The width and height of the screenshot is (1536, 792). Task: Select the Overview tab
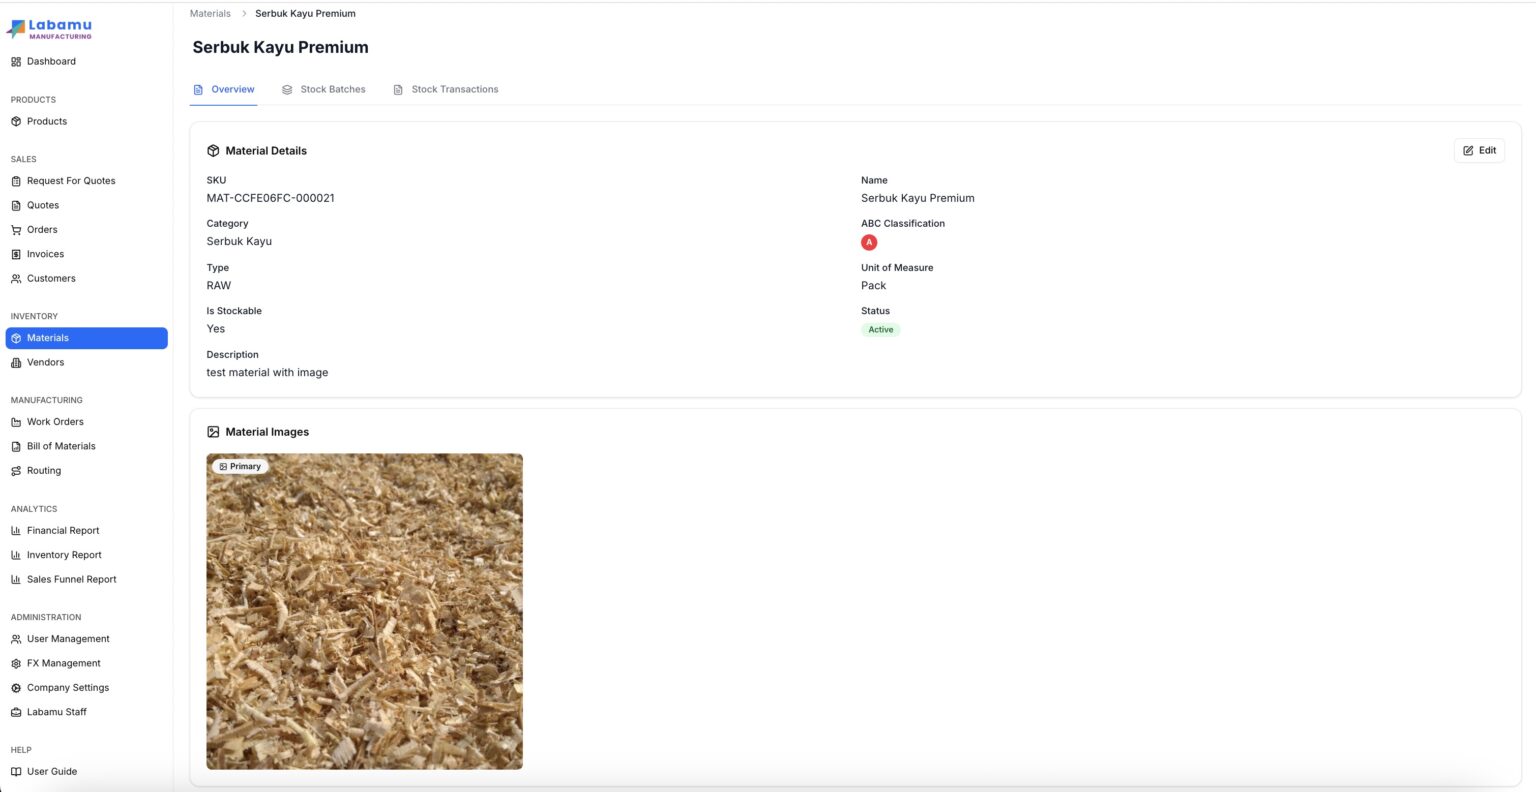(x=224, y=90)
